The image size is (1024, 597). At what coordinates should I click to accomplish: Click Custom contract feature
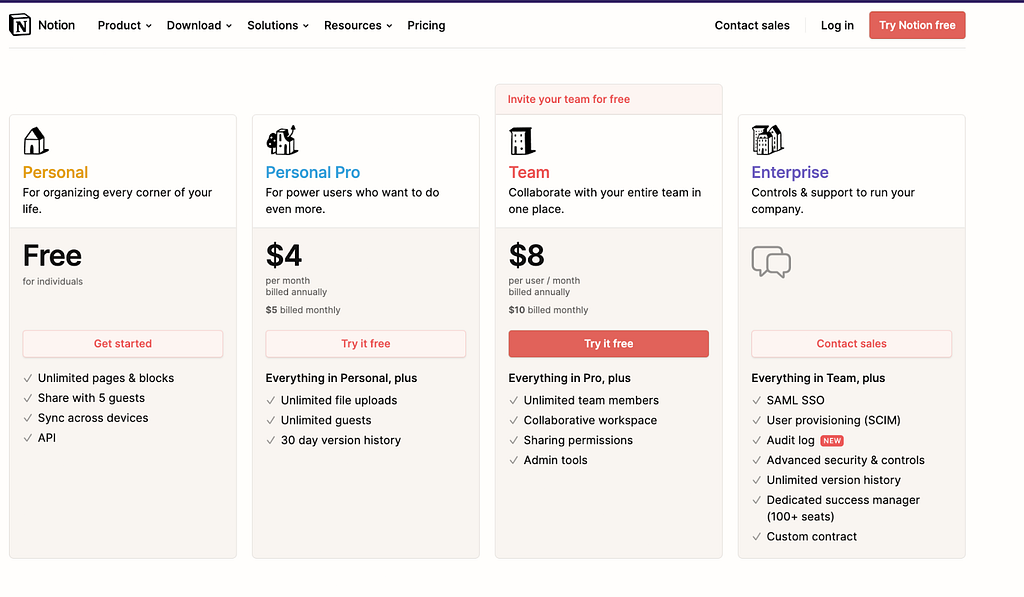[x=812, y=537]
